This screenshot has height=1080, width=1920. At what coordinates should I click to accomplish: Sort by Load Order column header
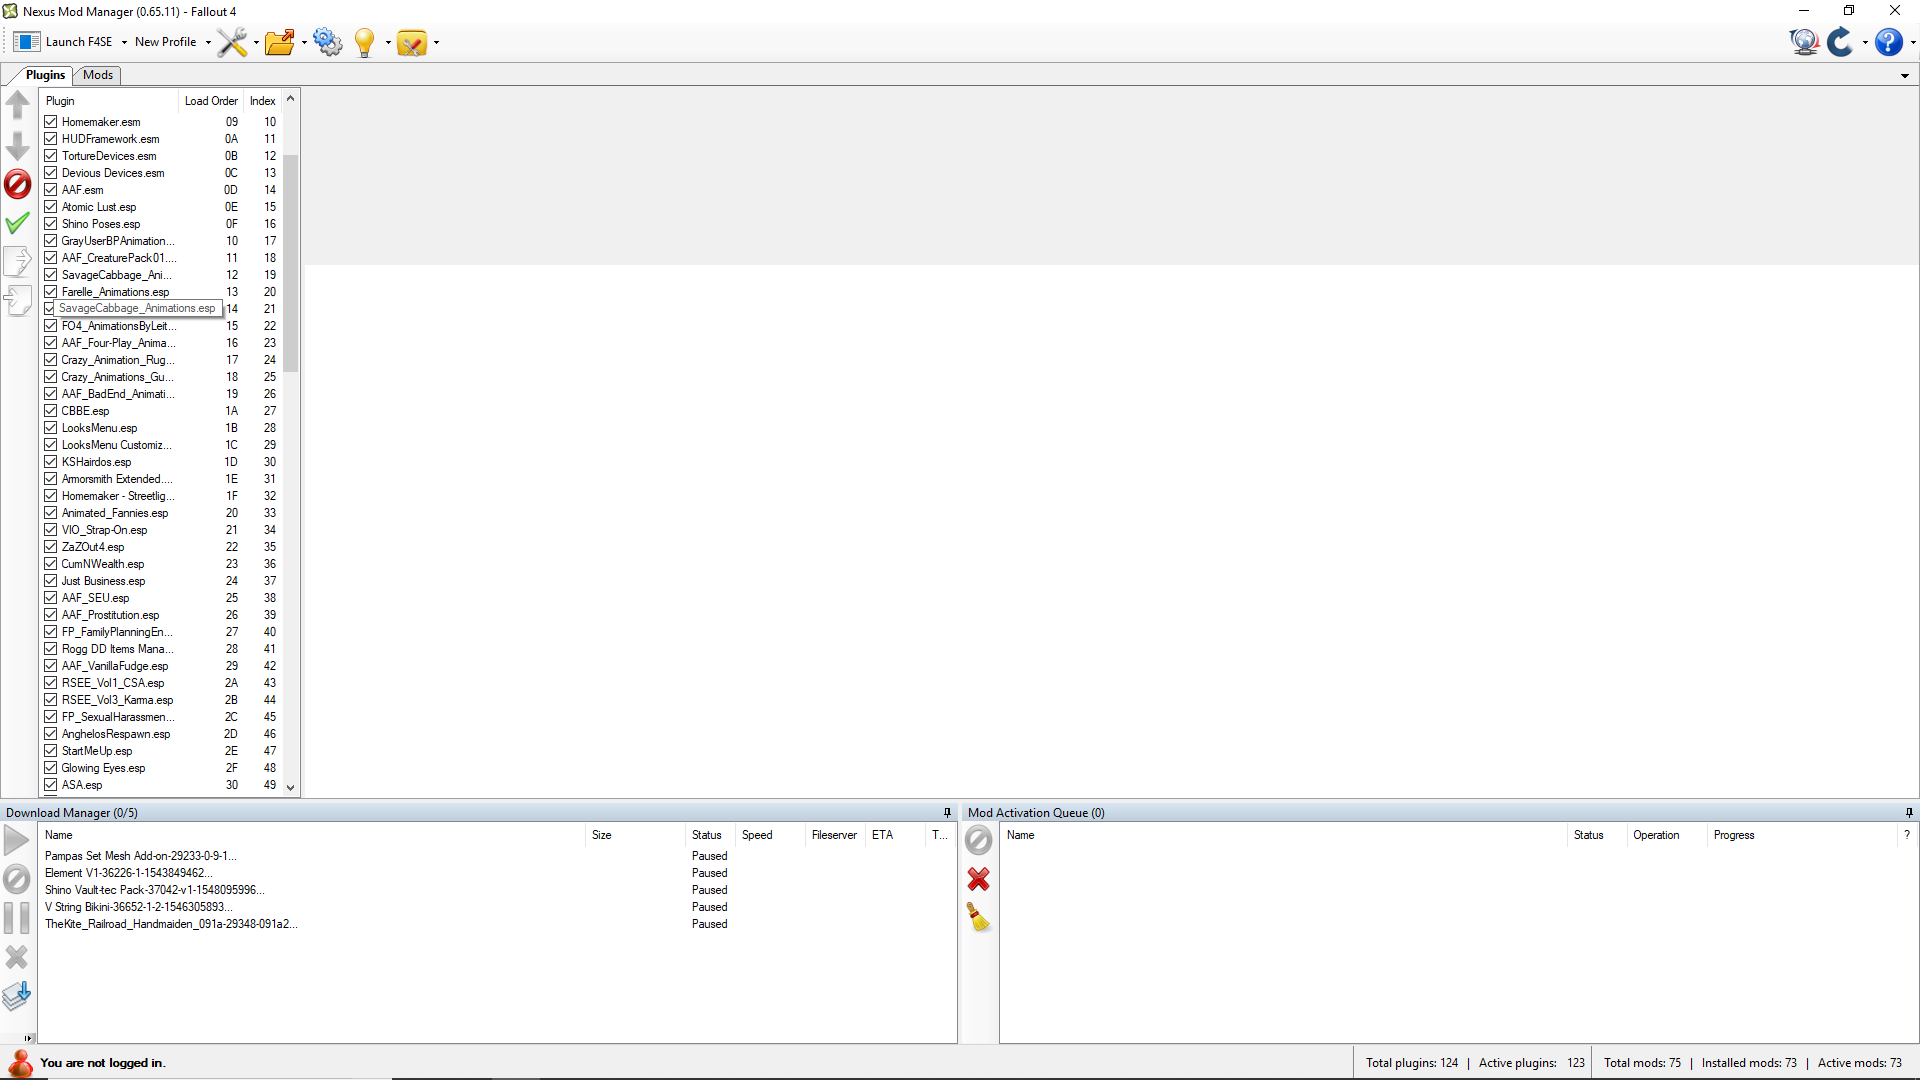(x=211, y=101)
